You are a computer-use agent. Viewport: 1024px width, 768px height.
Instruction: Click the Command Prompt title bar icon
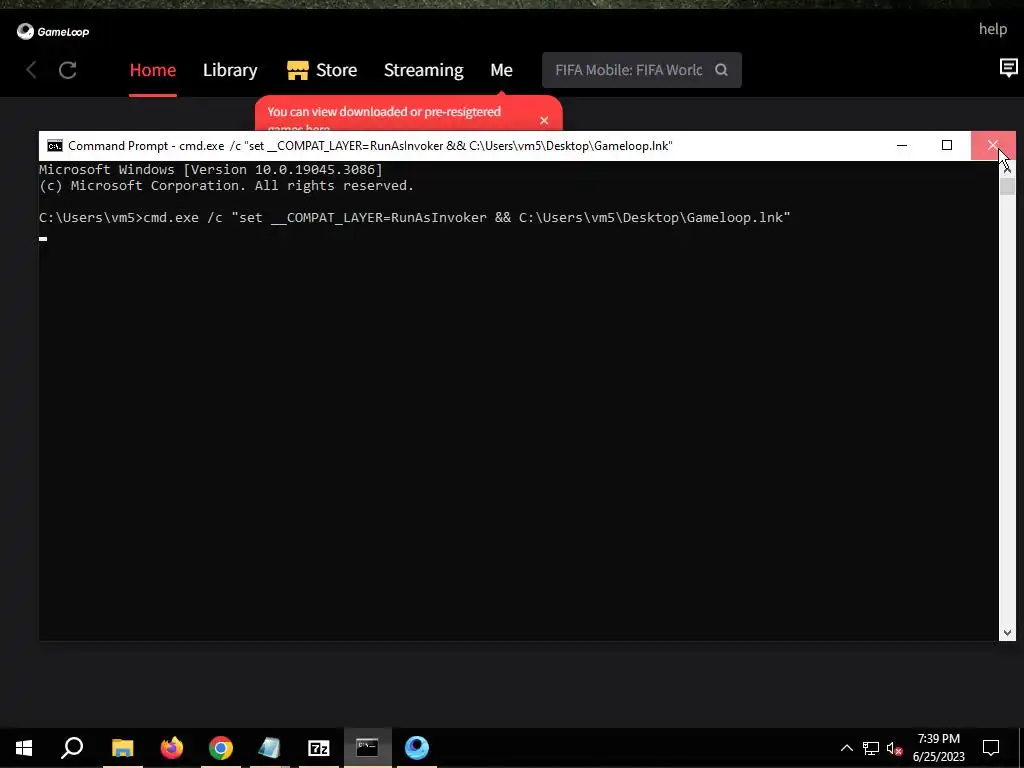[55, 146]
